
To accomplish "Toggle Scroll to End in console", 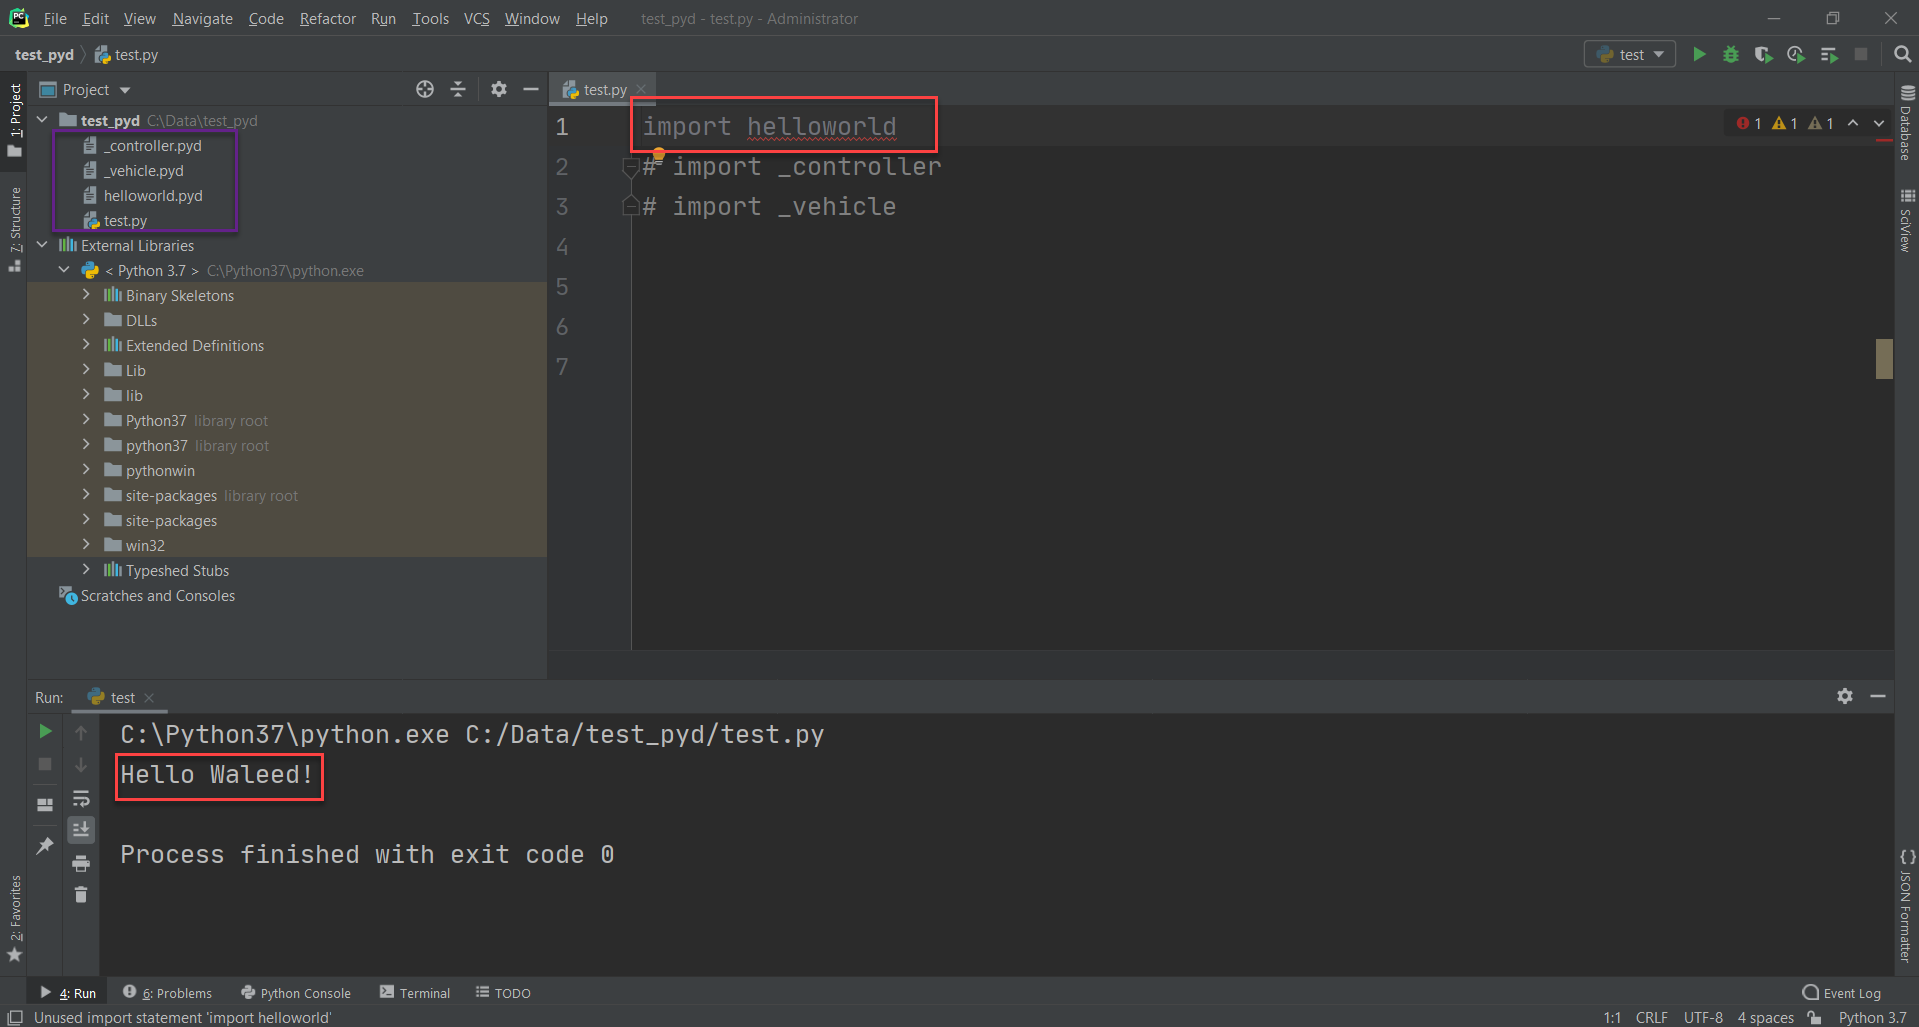I will click(81, 829).
